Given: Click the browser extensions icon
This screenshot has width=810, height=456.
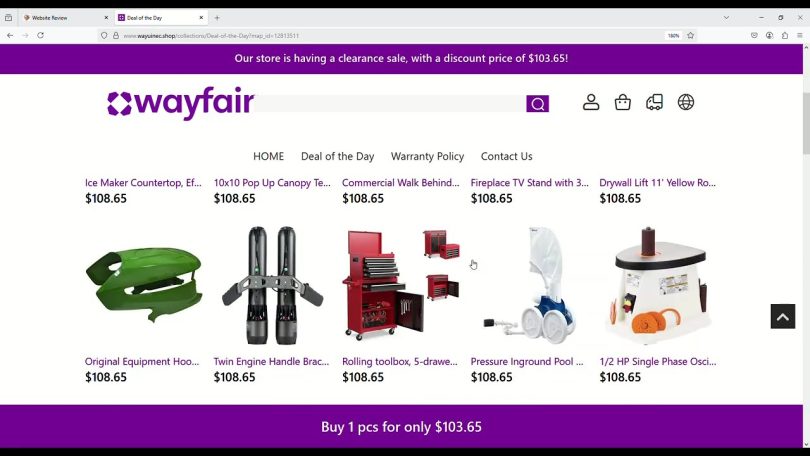Looking at the screenshot, I should pyautogui.click(x=785, y=36).
